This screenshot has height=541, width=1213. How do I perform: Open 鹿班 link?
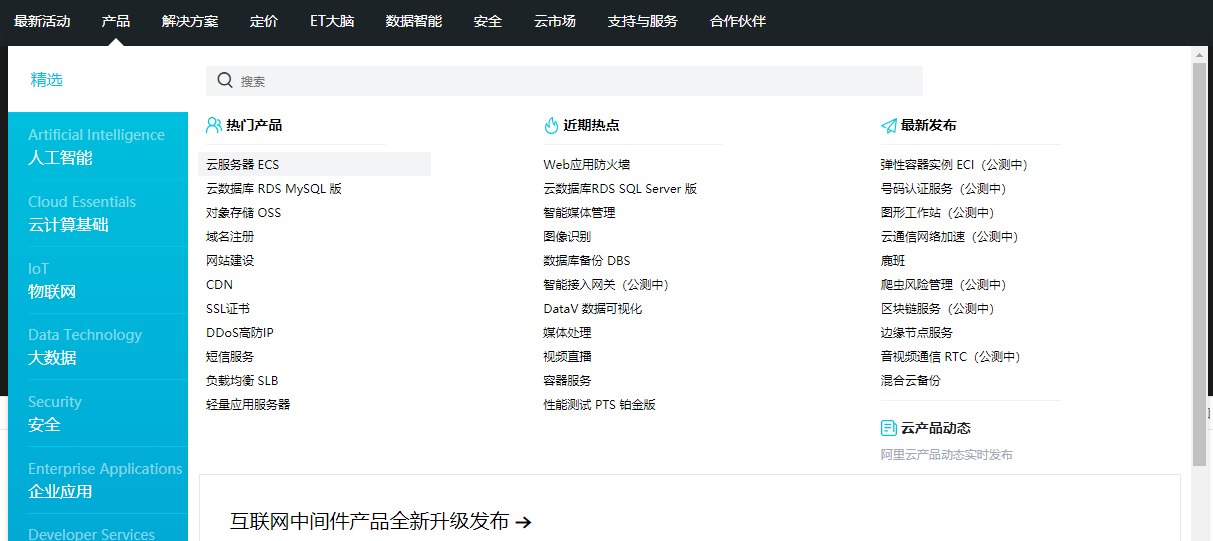(893, 260)
